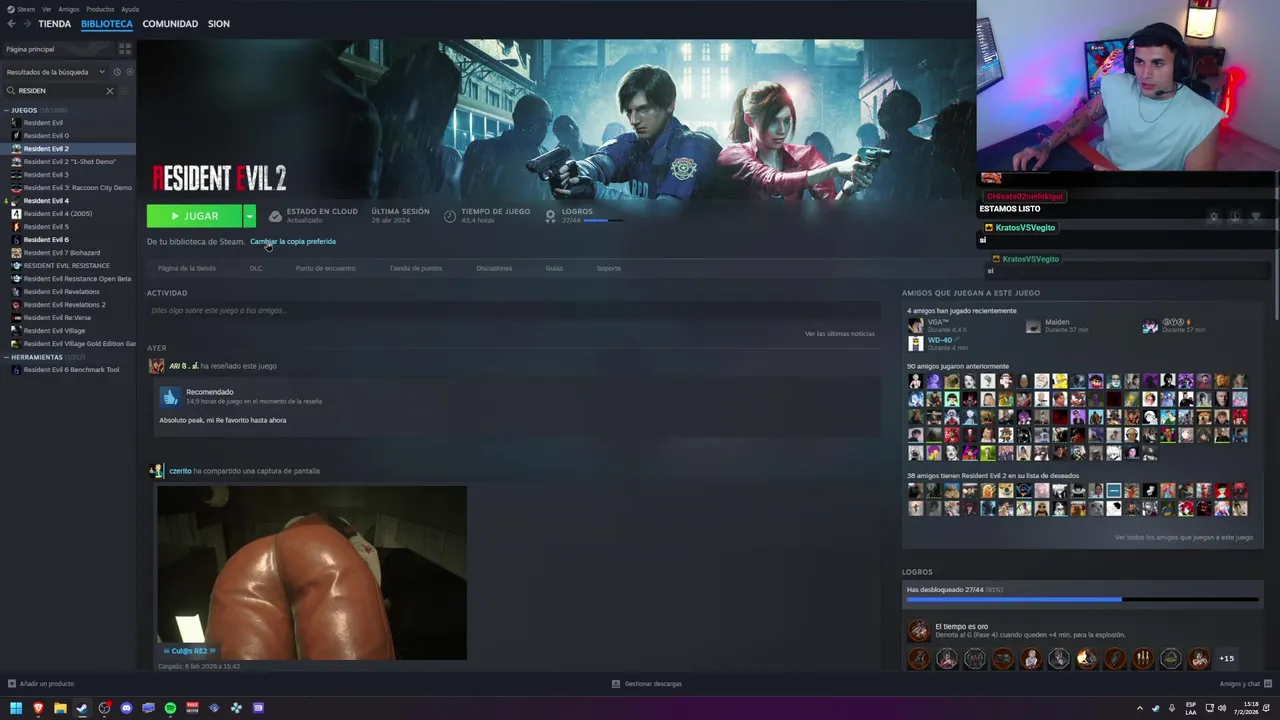The width and height of the screenshot is (1280, 720).
Task: Click the ready-to-play filter icon in sidebar
Action: pyautogui.click(x=128, y=72)
